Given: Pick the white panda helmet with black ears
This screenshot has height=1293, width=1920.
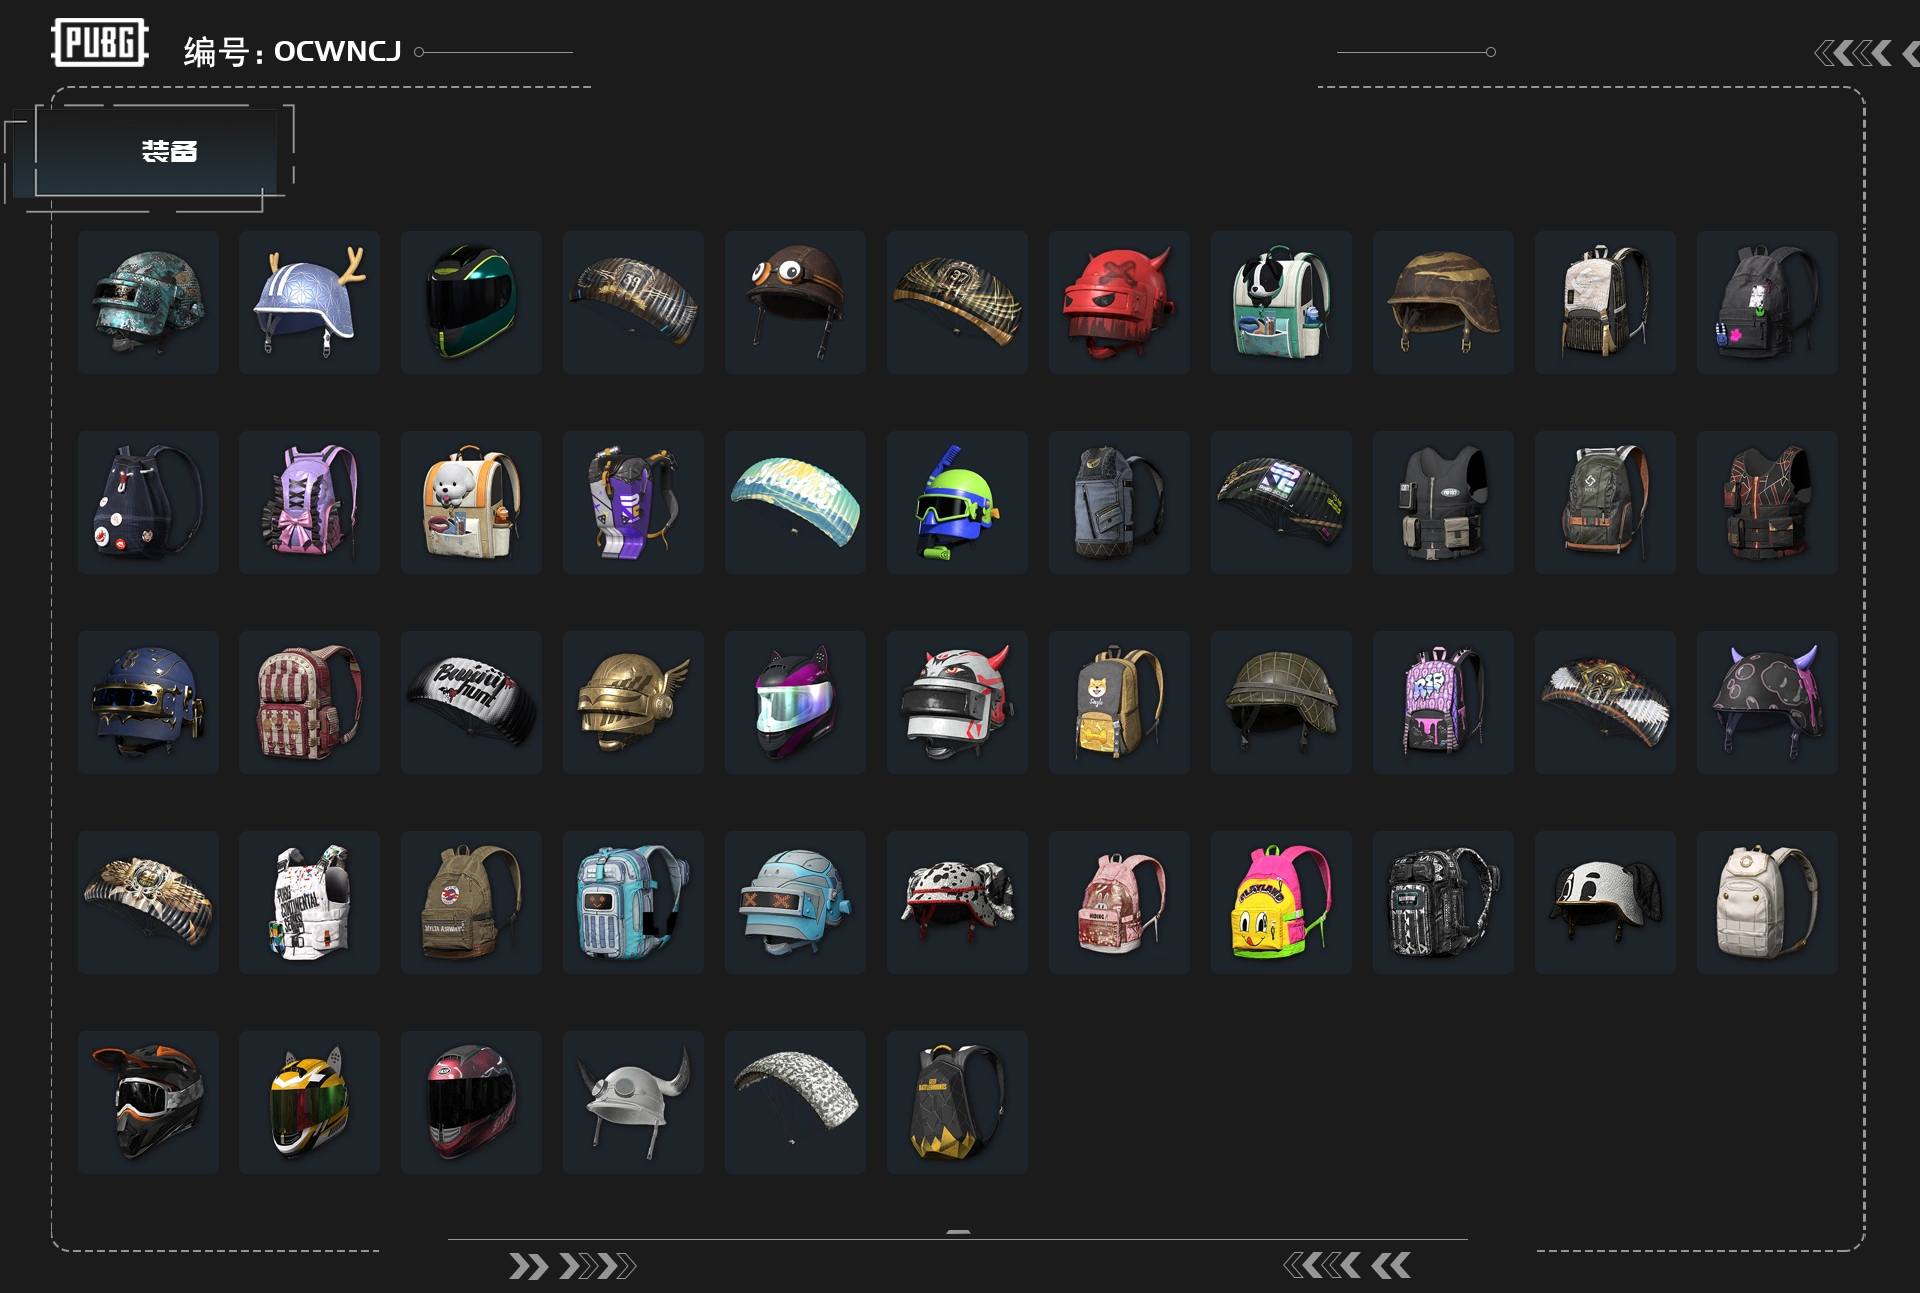Looking at the screenshot, I should (1606, 902).
